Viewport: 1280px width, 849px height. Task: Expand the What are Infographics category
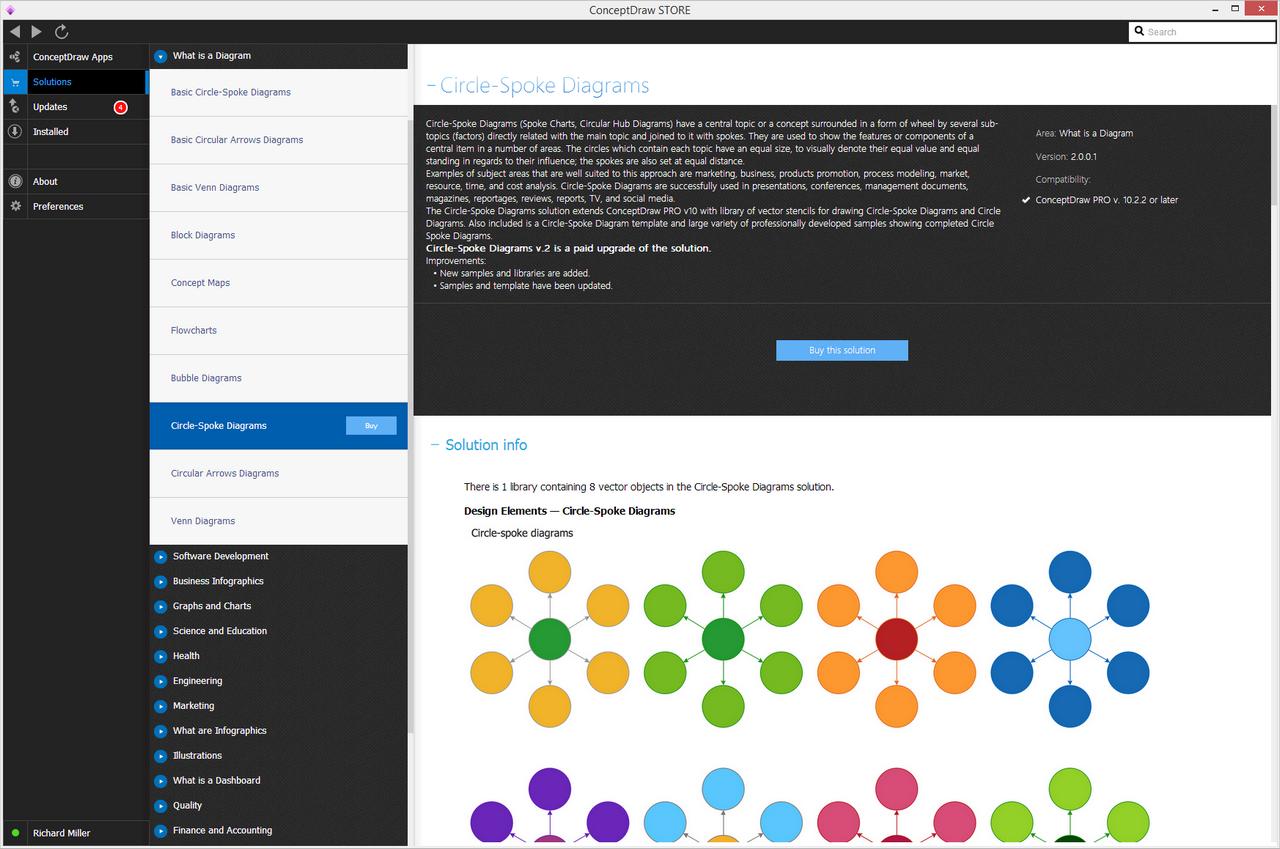coord(161,731)
